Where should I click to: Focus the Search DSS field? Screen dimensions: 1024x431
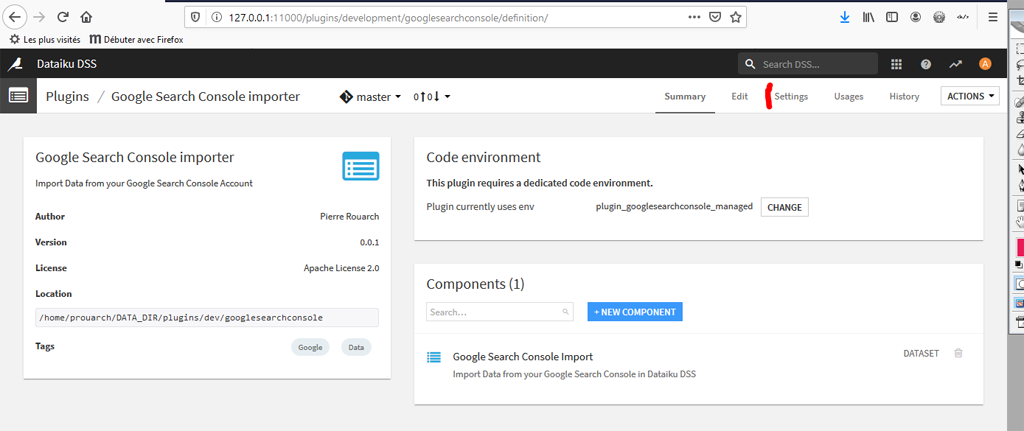808,64
